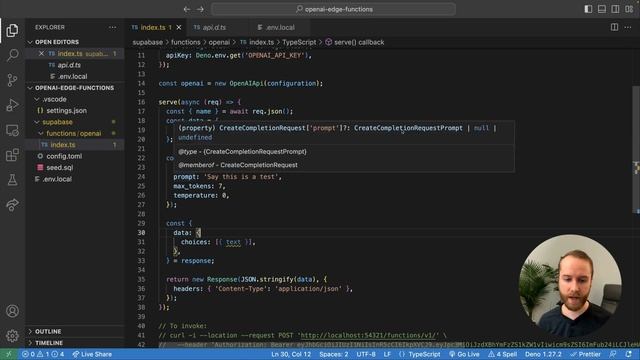
Task: Start Live Share from status bar
Action: tap(92, 354)
